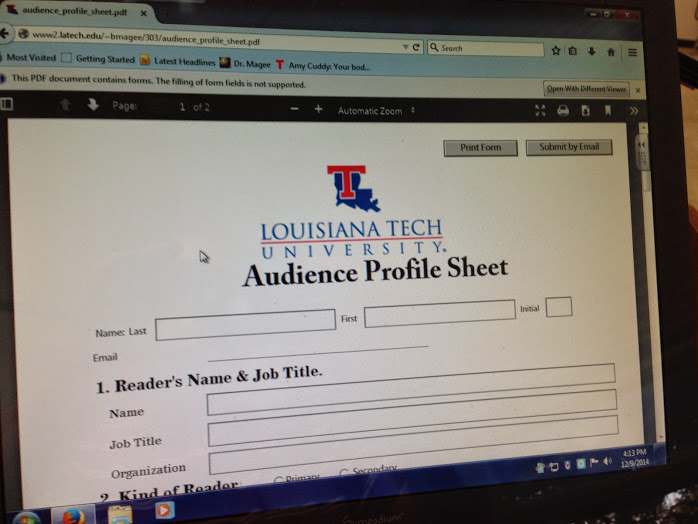Show bookmarks list icon
The image size is (698, 524).
click(x=573, y=51)
